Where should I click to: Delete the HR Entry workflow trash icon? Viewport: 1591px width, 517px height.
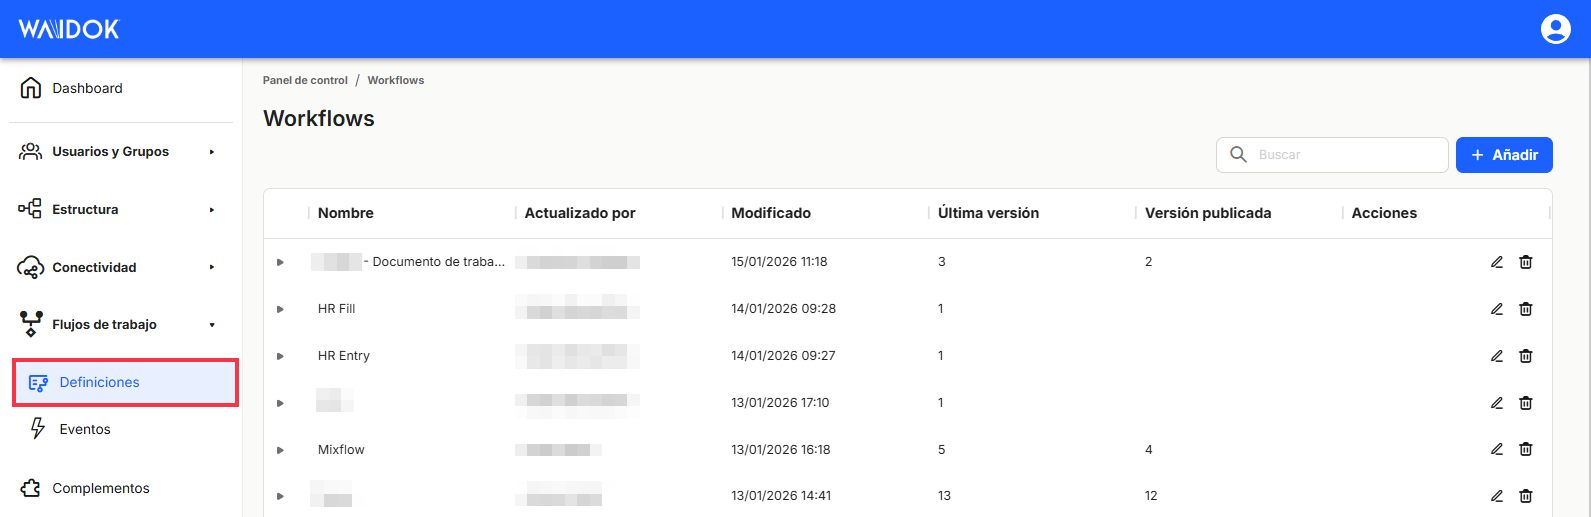1525,356
